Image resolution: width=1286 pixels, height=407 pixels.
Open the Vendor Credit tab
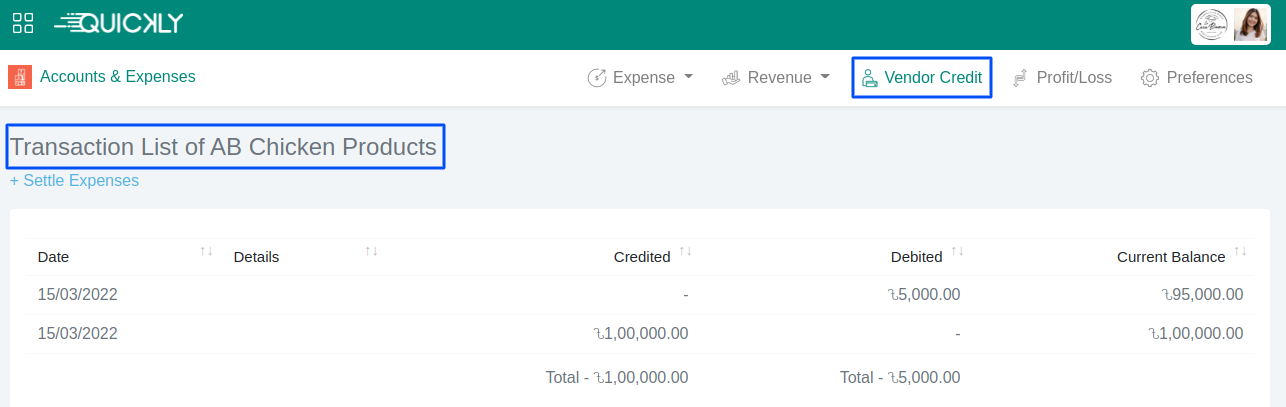pyautogui.click(x=932, y=78)
